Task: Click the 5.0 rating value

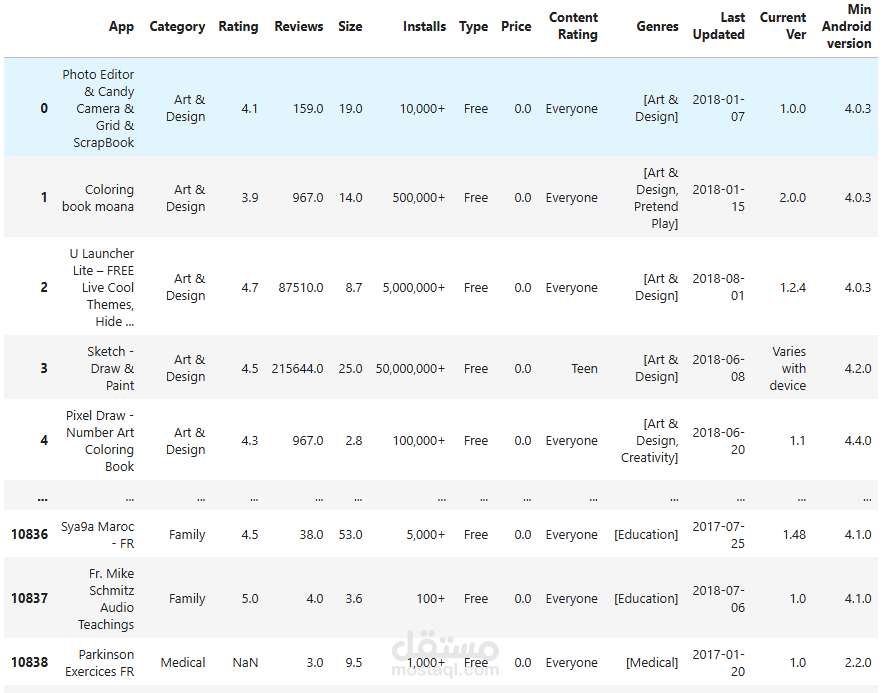Action: click(250, 599)
